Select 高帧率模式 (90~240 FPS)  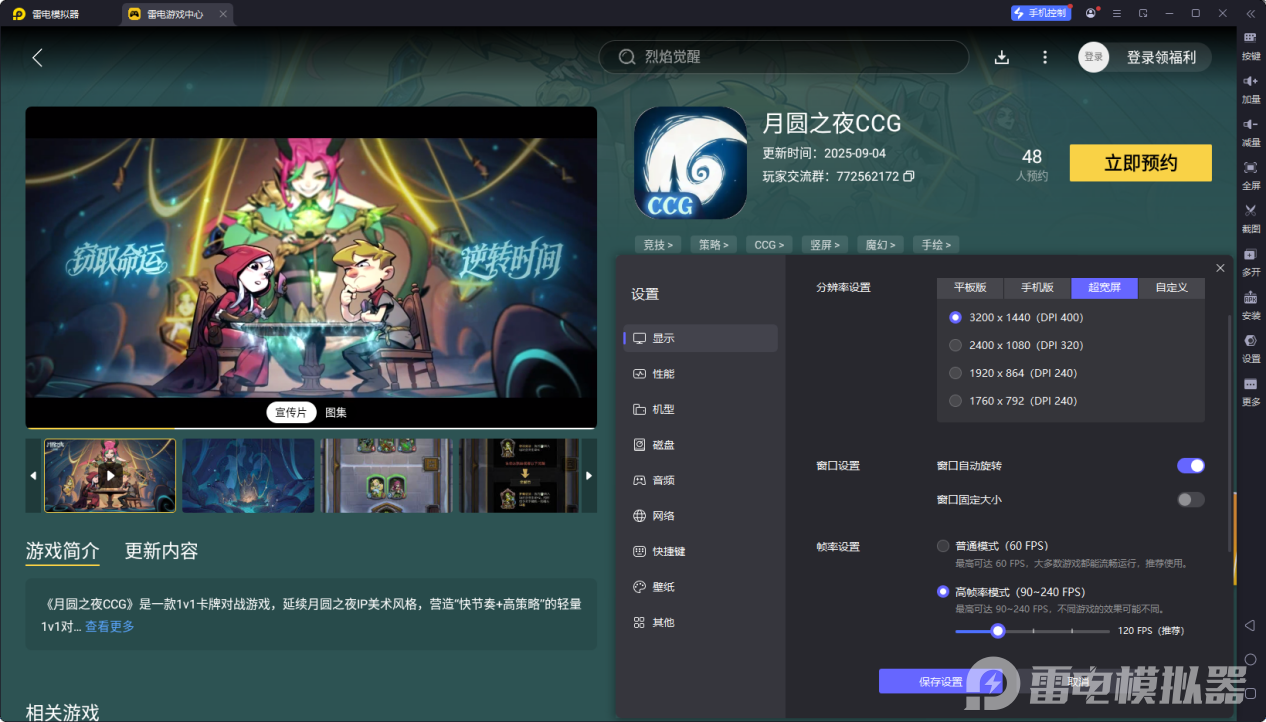[x=943, y=592]
